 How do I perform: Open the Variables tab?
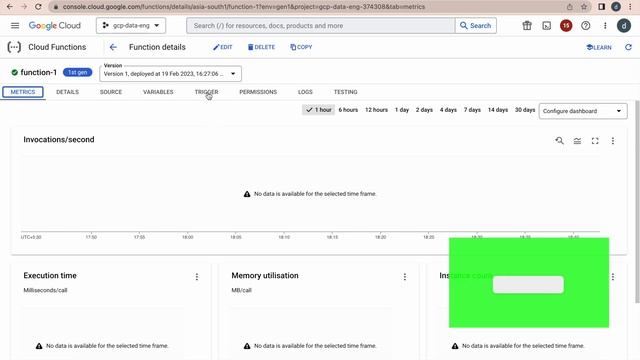click(158, 92)
